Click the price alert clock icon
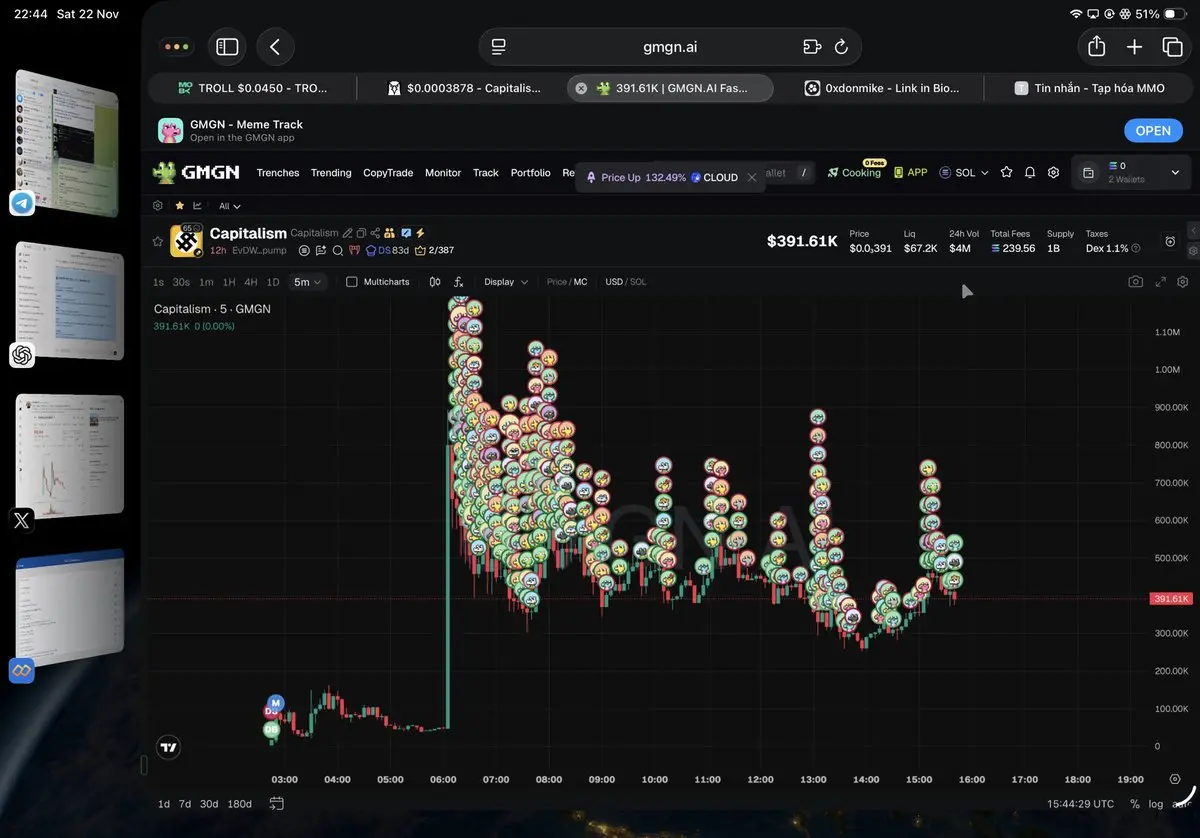Viewport: 1200px width, 838px height. click(x=1170, y=241)
